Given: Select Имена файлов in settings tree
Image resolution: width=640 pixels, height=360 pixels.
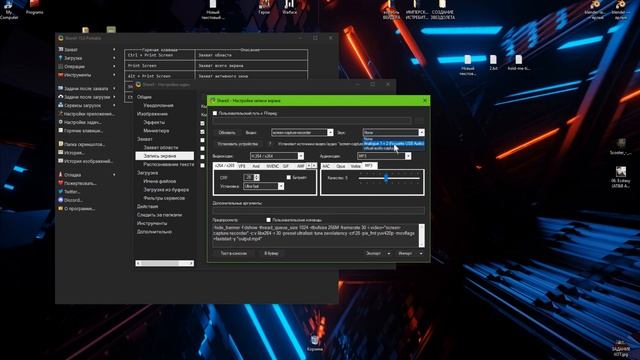Looking at the screenshot, I should (x=160, y=181).
